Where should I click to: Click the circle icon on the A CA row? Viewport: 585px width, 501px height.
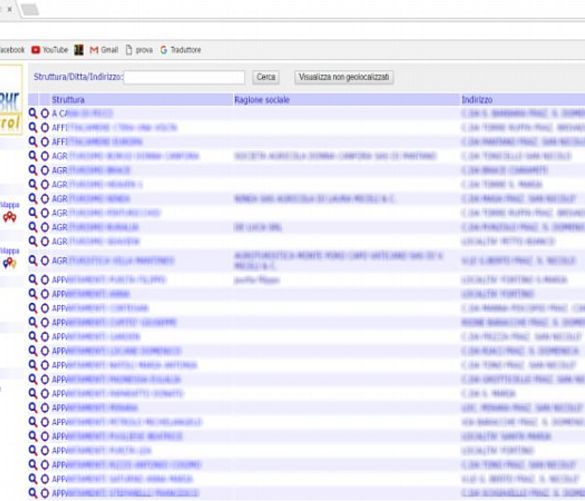pos(45,113)
